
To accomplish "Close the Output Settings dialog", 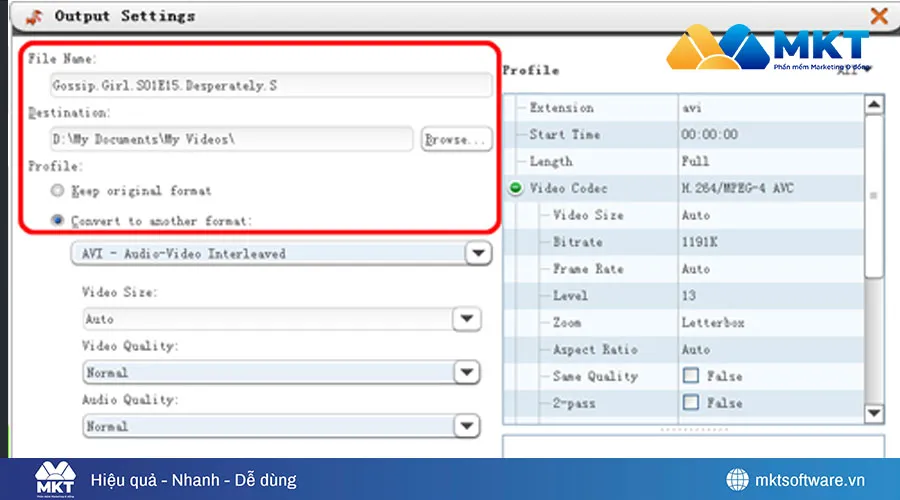I will click(x=879, y=15).
